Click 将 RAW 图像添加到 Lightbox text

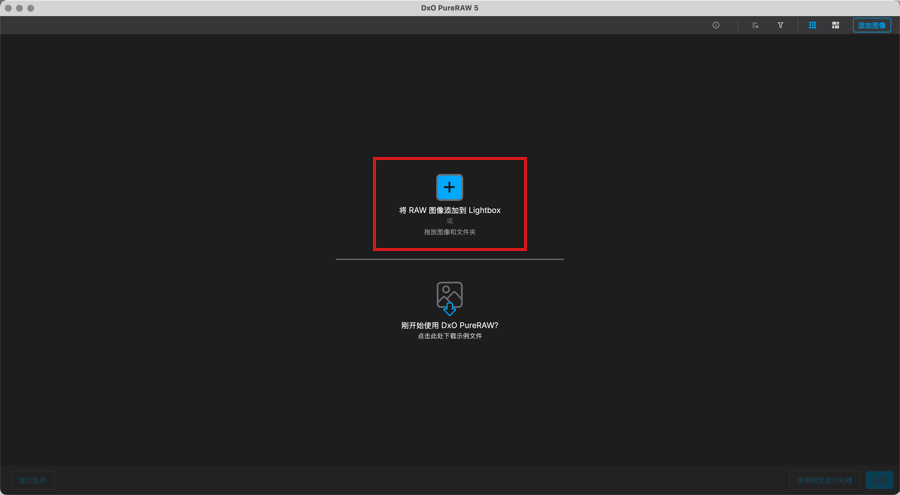[450, 210]
